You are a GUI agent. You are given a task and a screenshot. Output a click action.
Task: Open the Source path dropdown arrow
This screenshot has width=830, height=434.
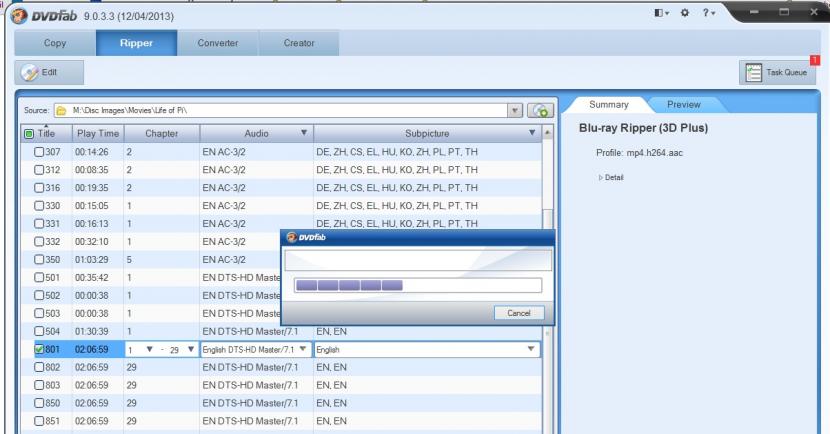tap(515, 111)
